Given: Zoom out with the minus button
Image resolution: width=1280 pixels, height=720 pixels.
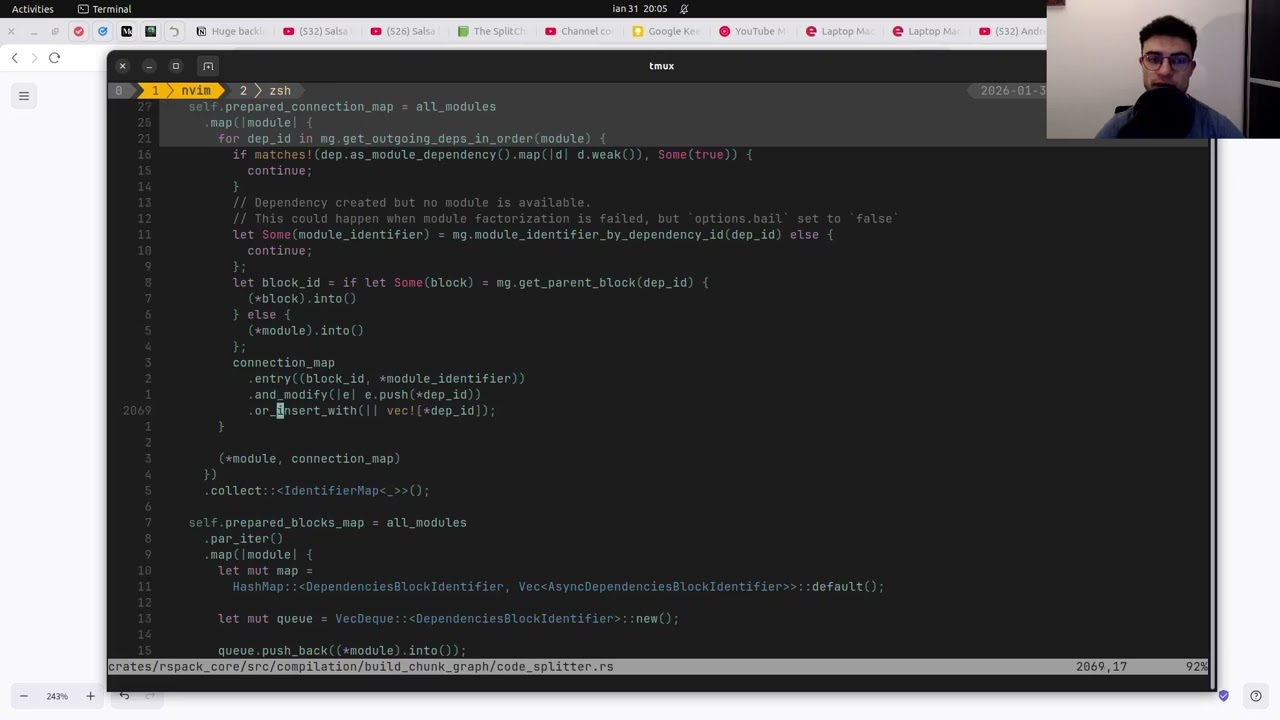Looking at the screenshot, I should point(24,696).
